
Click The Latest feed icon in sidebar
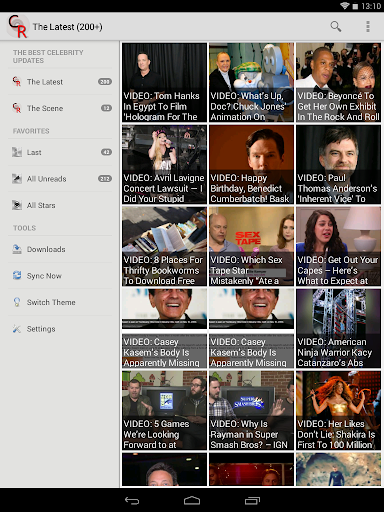click(17, 82)
